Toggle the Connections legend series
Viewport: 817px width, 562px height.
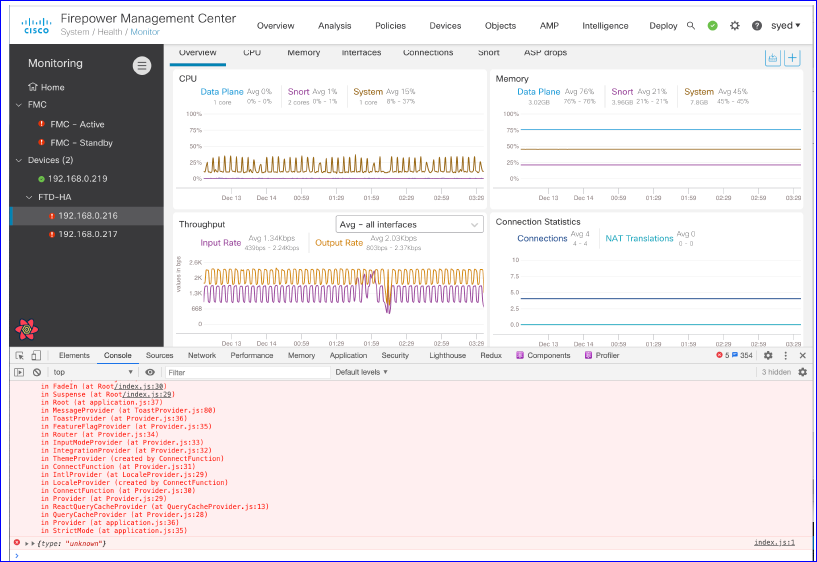pyautogui.click(x=542, y=239)
